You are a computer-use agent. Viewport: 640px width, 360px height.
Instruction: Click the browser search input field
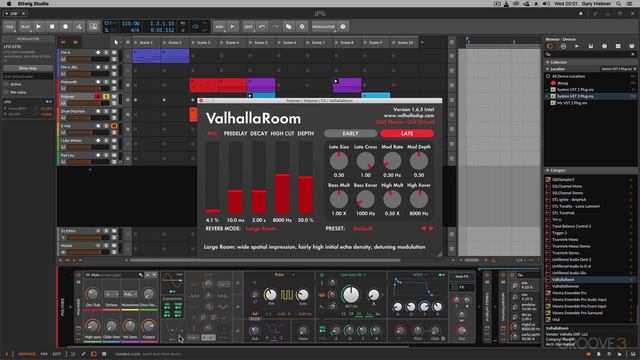[590, 54]
